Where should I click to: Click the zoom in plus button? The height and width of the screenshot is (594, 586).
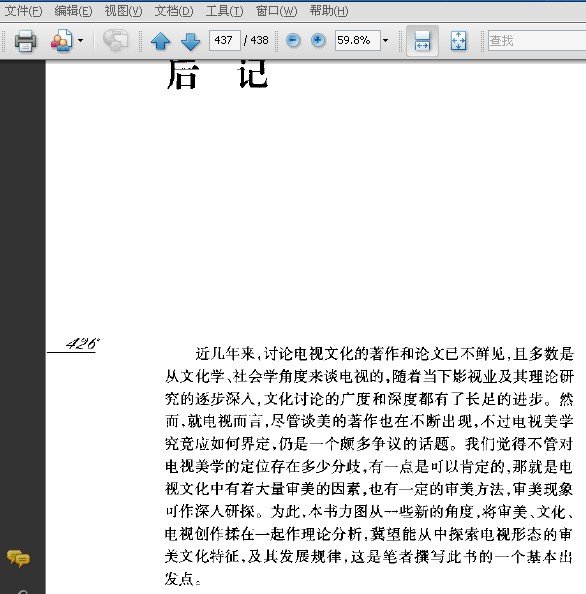[318, 40]
